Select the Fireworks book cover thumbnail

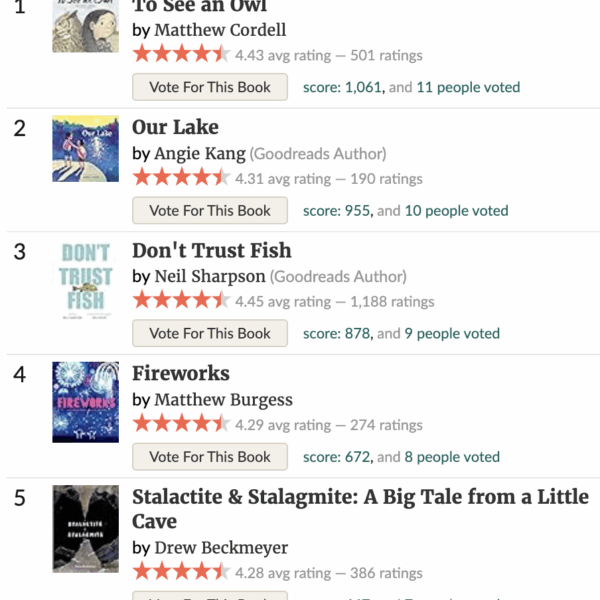tap(85, 402)
